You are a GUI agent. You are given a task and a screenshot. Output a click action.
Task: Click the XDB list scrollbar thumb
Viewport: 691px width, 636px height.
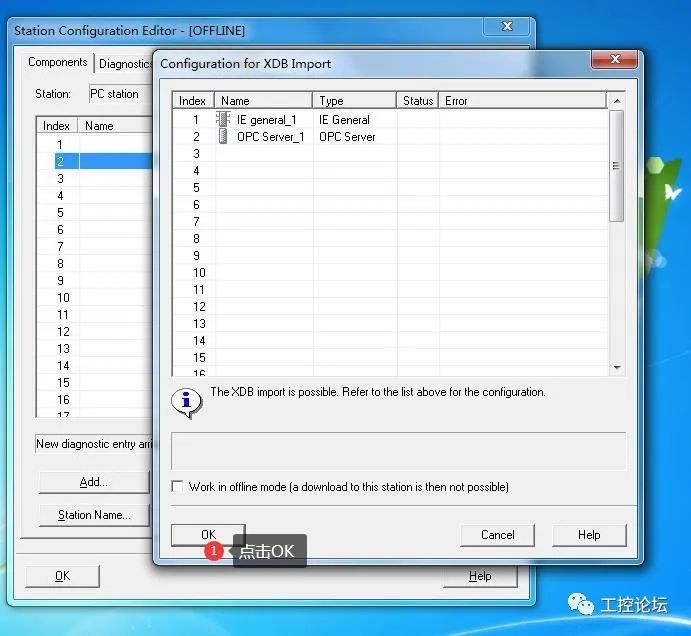[617, 166]
